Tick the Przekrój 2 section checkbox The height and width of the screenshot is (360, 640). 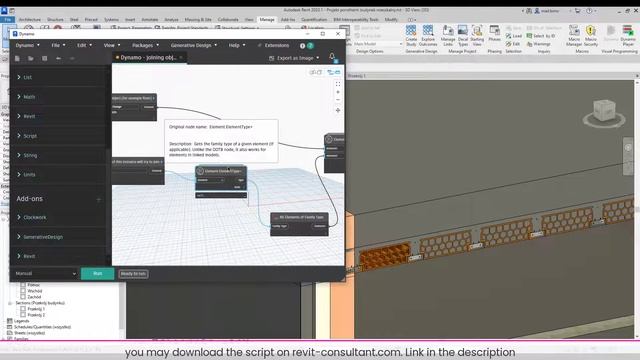click(x=23, y=315)
